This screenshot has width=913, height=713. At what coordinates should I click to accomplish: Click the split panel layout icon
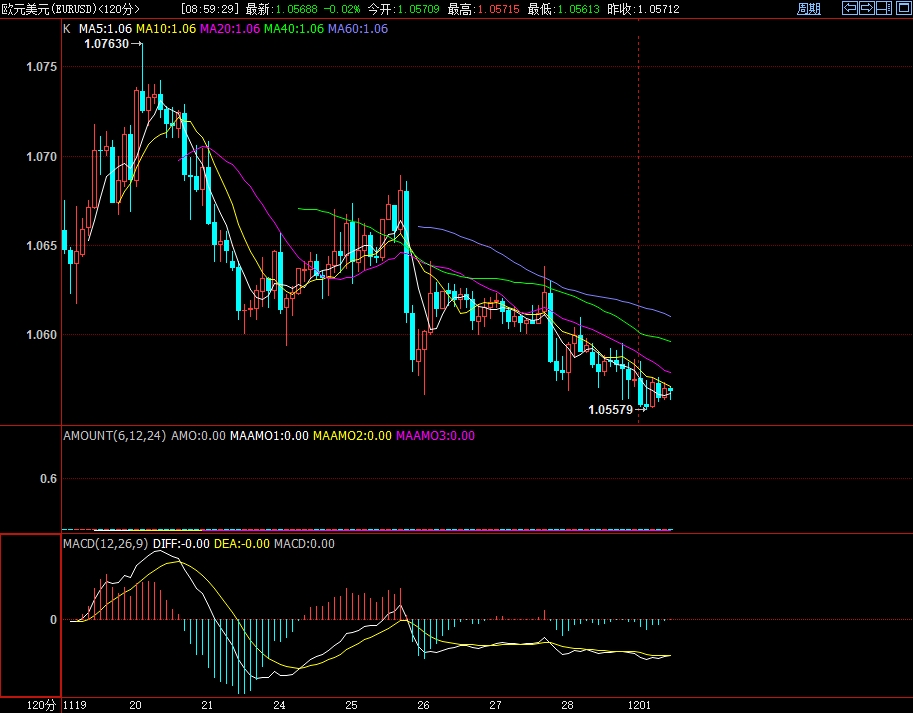click(x=883, y=9)
